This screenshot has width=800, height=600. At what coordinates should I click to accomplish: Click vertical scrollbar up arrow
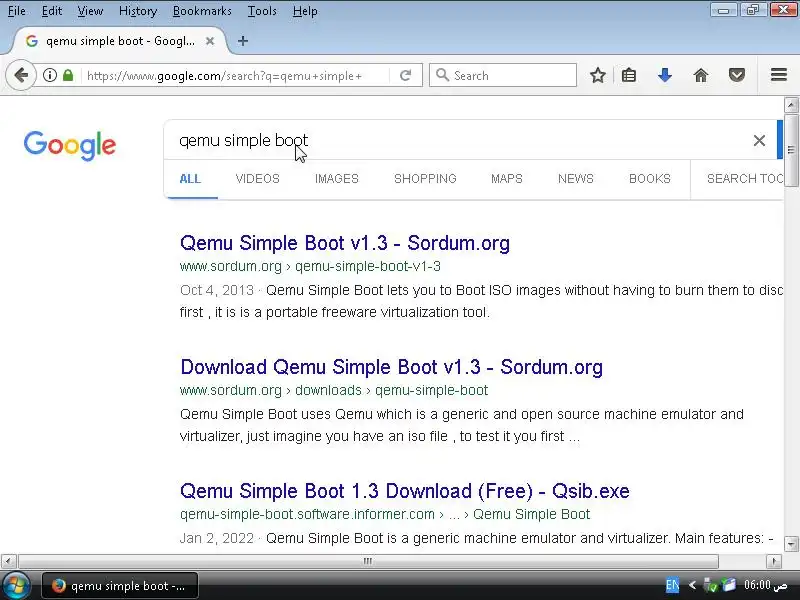click(x=791, y=105)
